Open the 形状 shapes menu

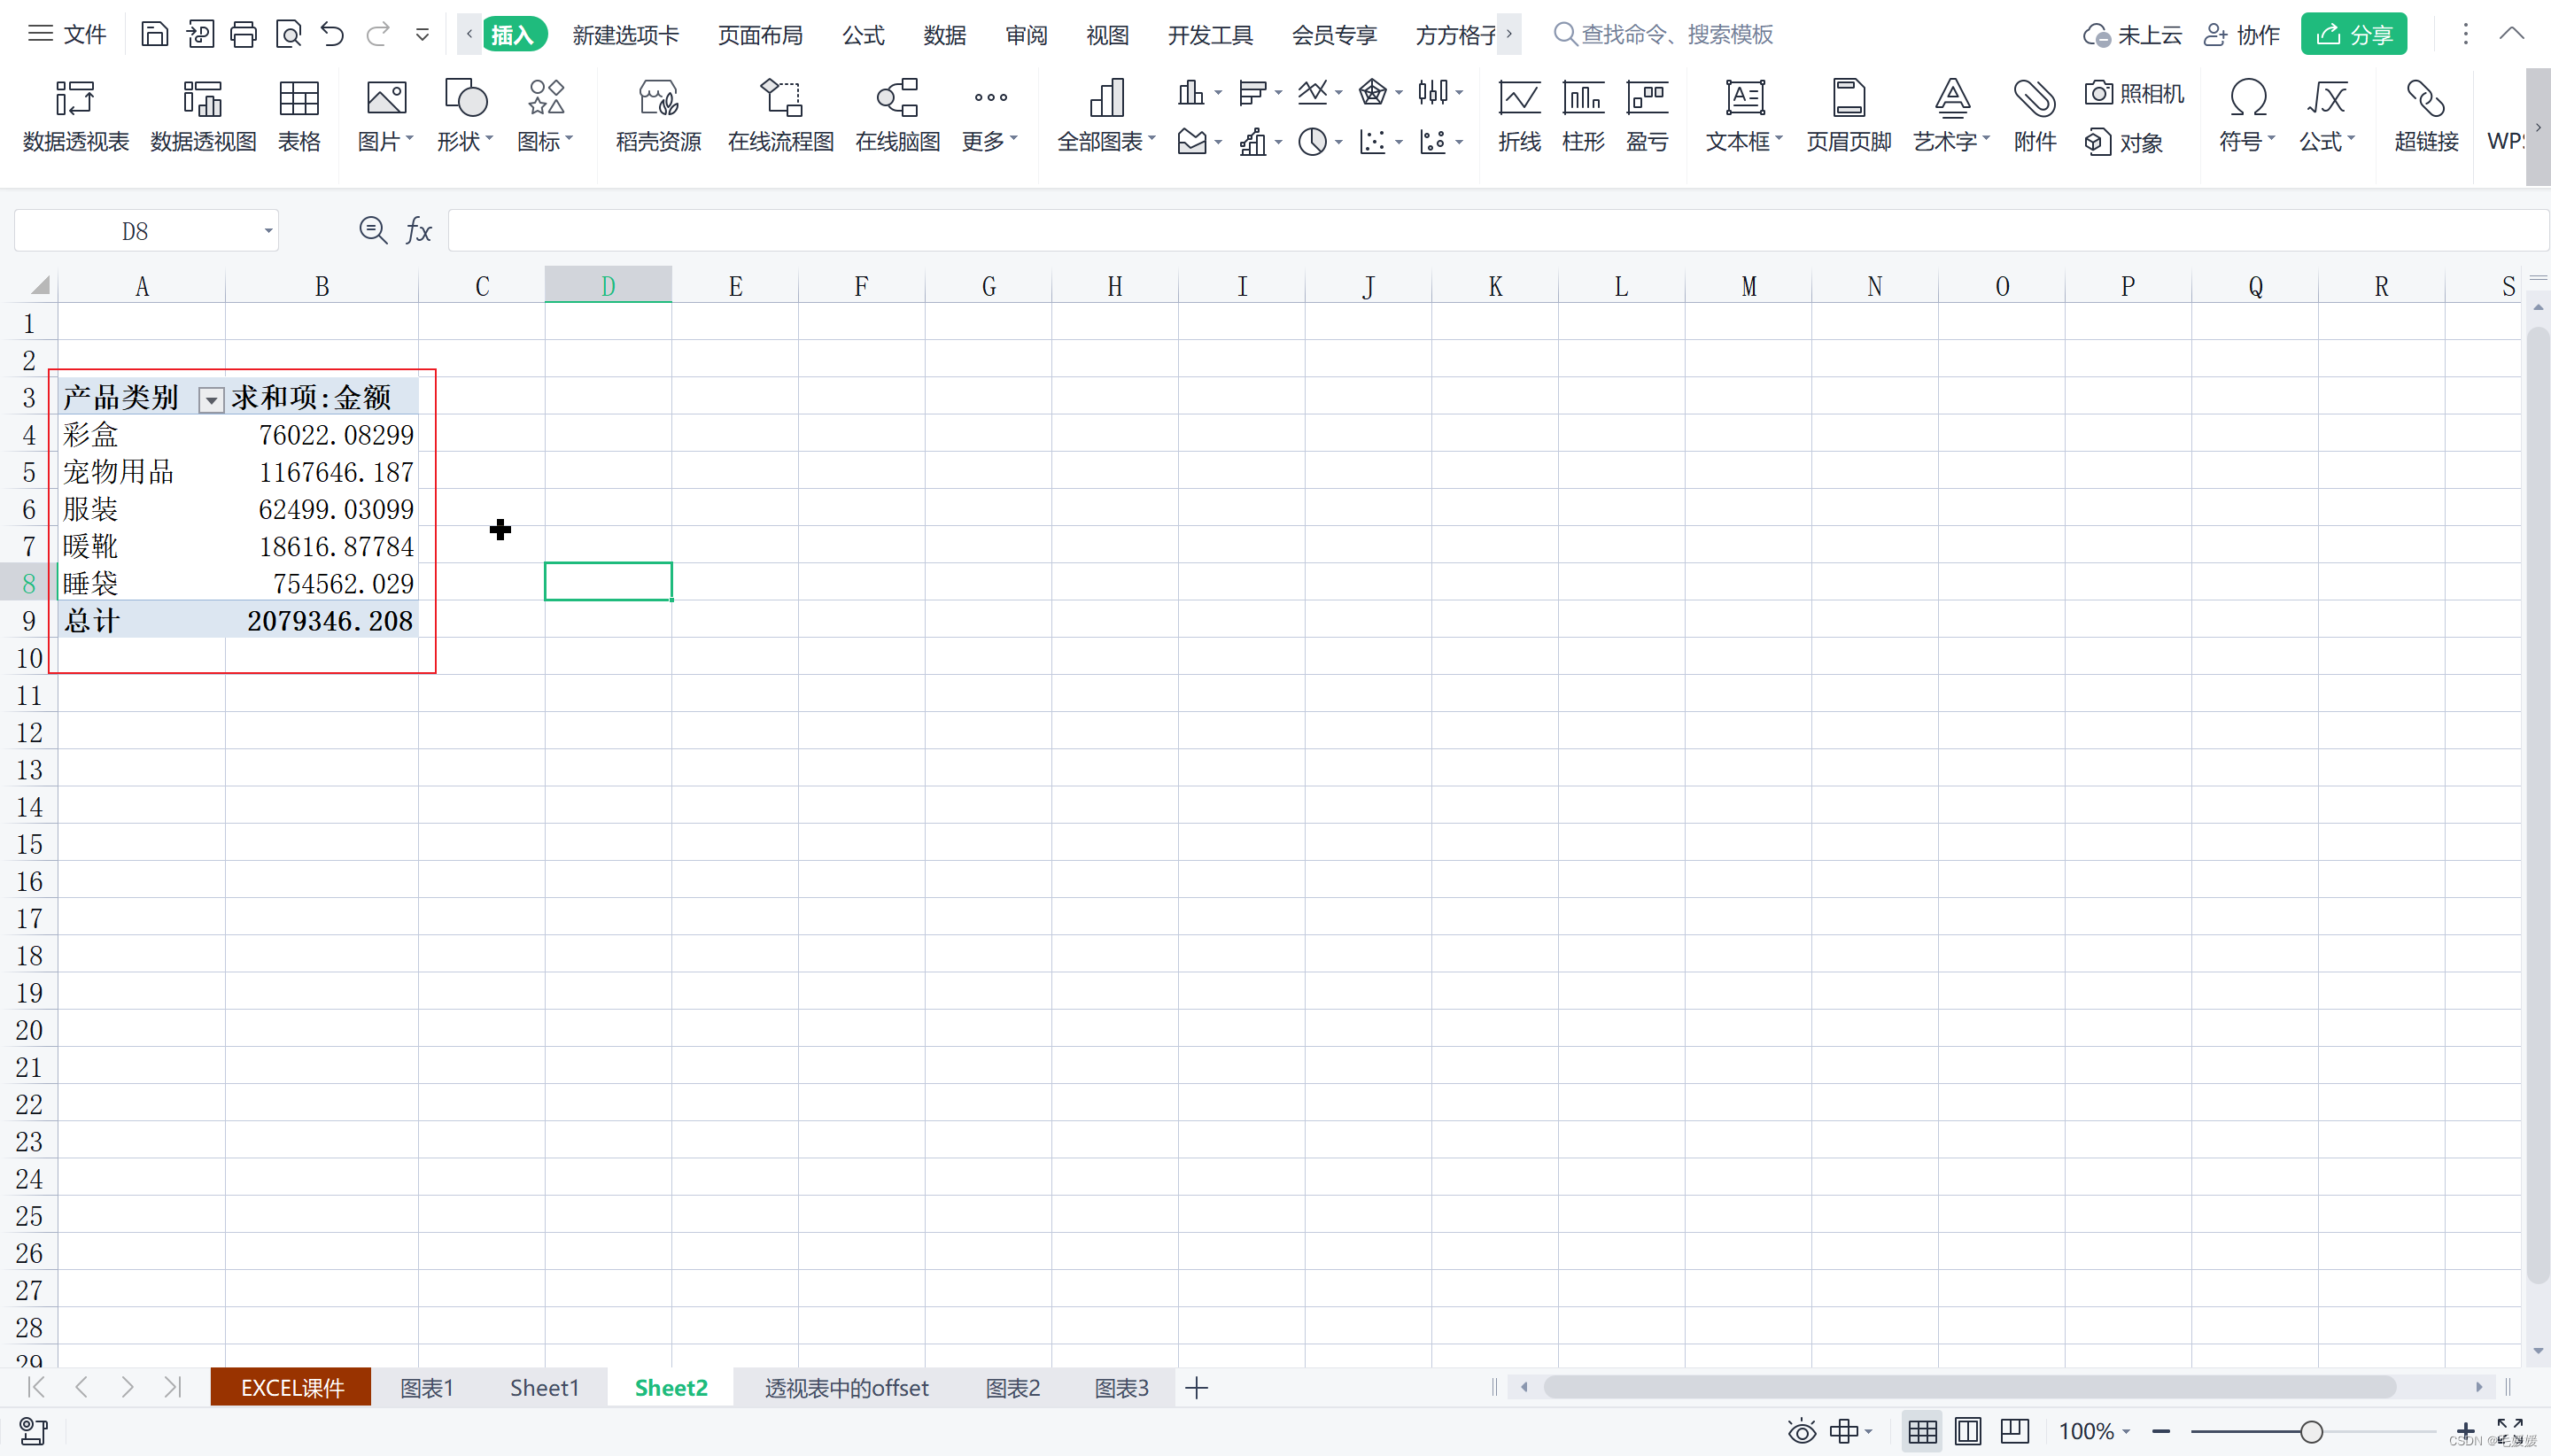point(465,116)
